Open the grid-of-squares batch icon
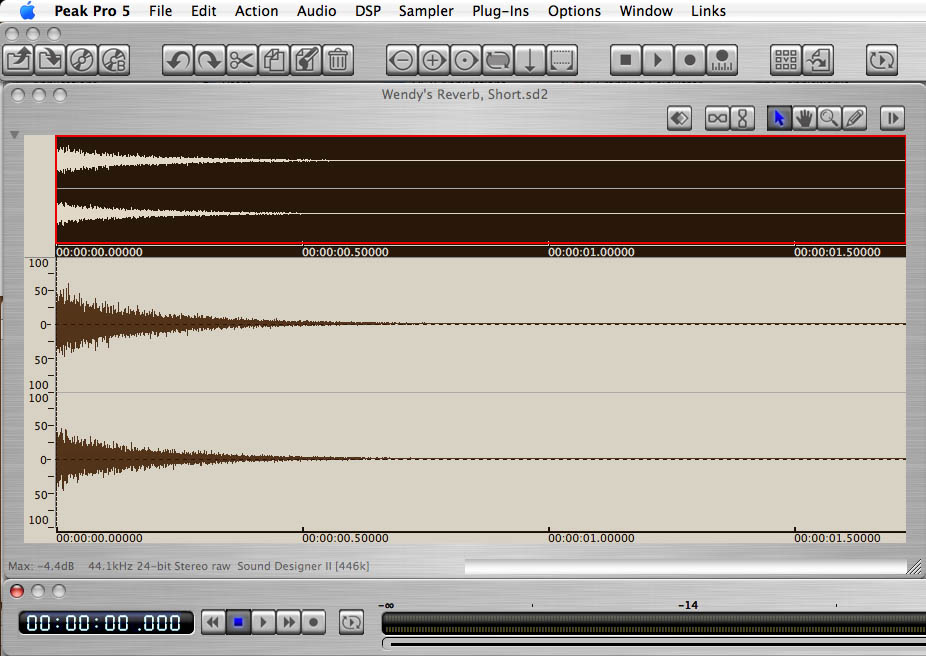 [785, 60]
